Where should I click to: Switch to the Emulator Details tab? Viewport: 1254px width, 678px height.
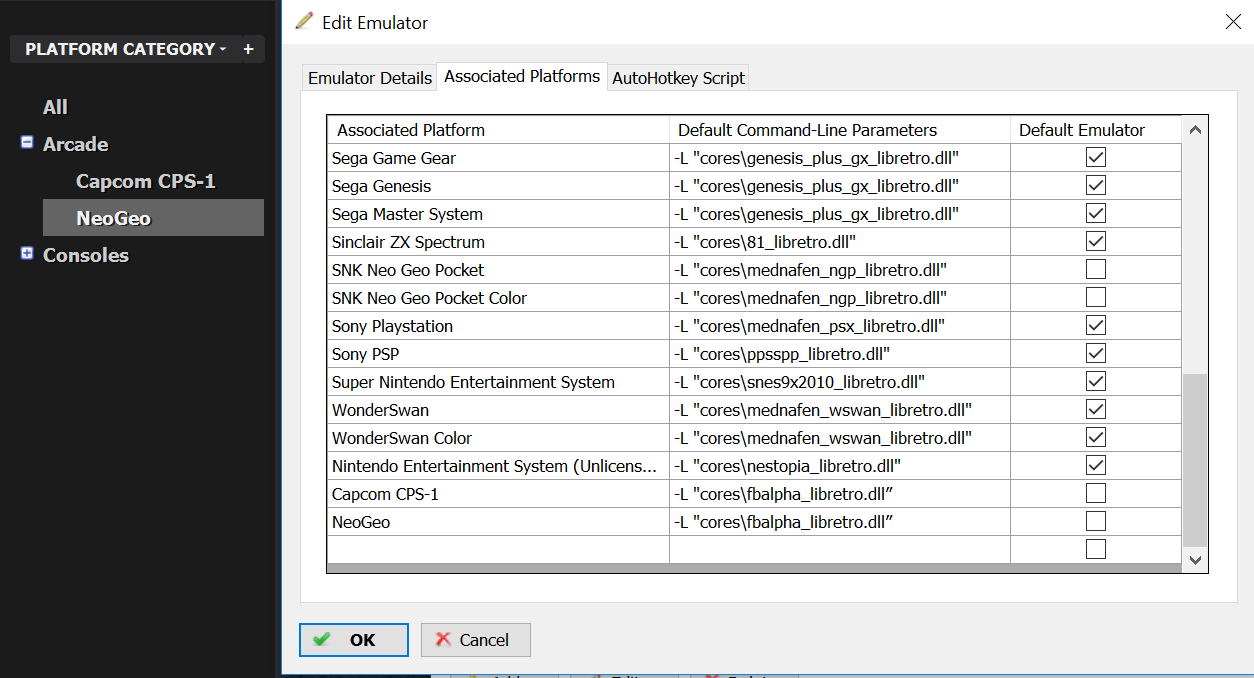tap(370, 78)
